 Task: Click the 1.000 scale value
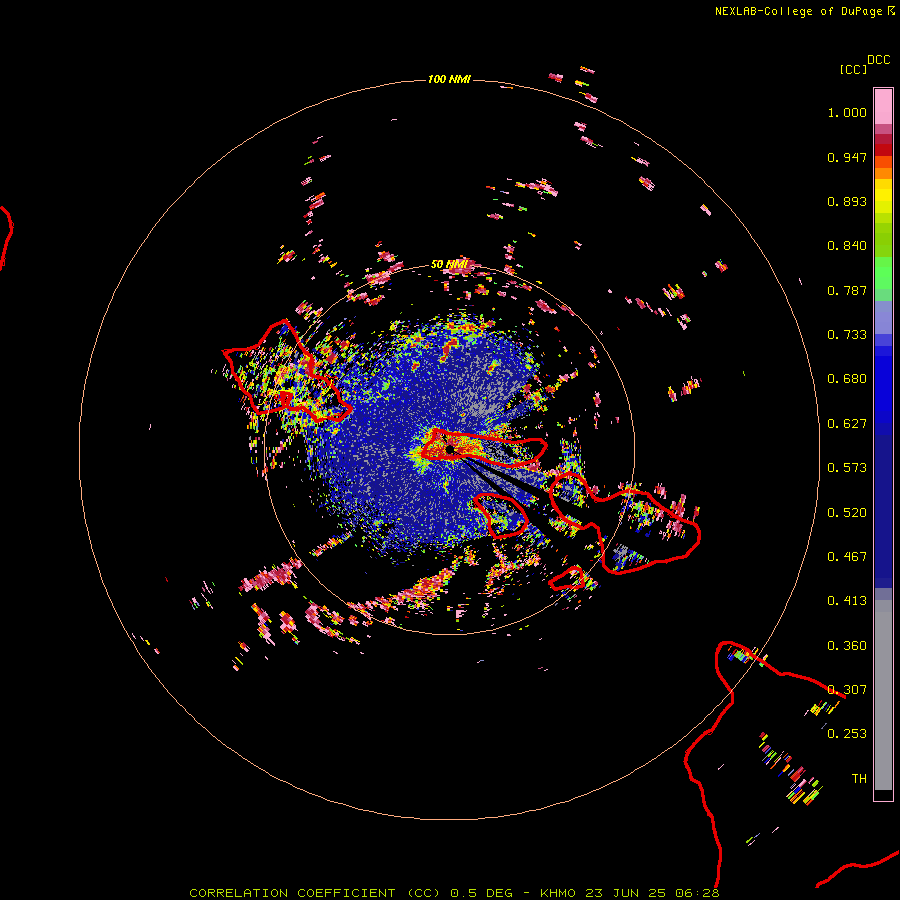coord(847,112)
